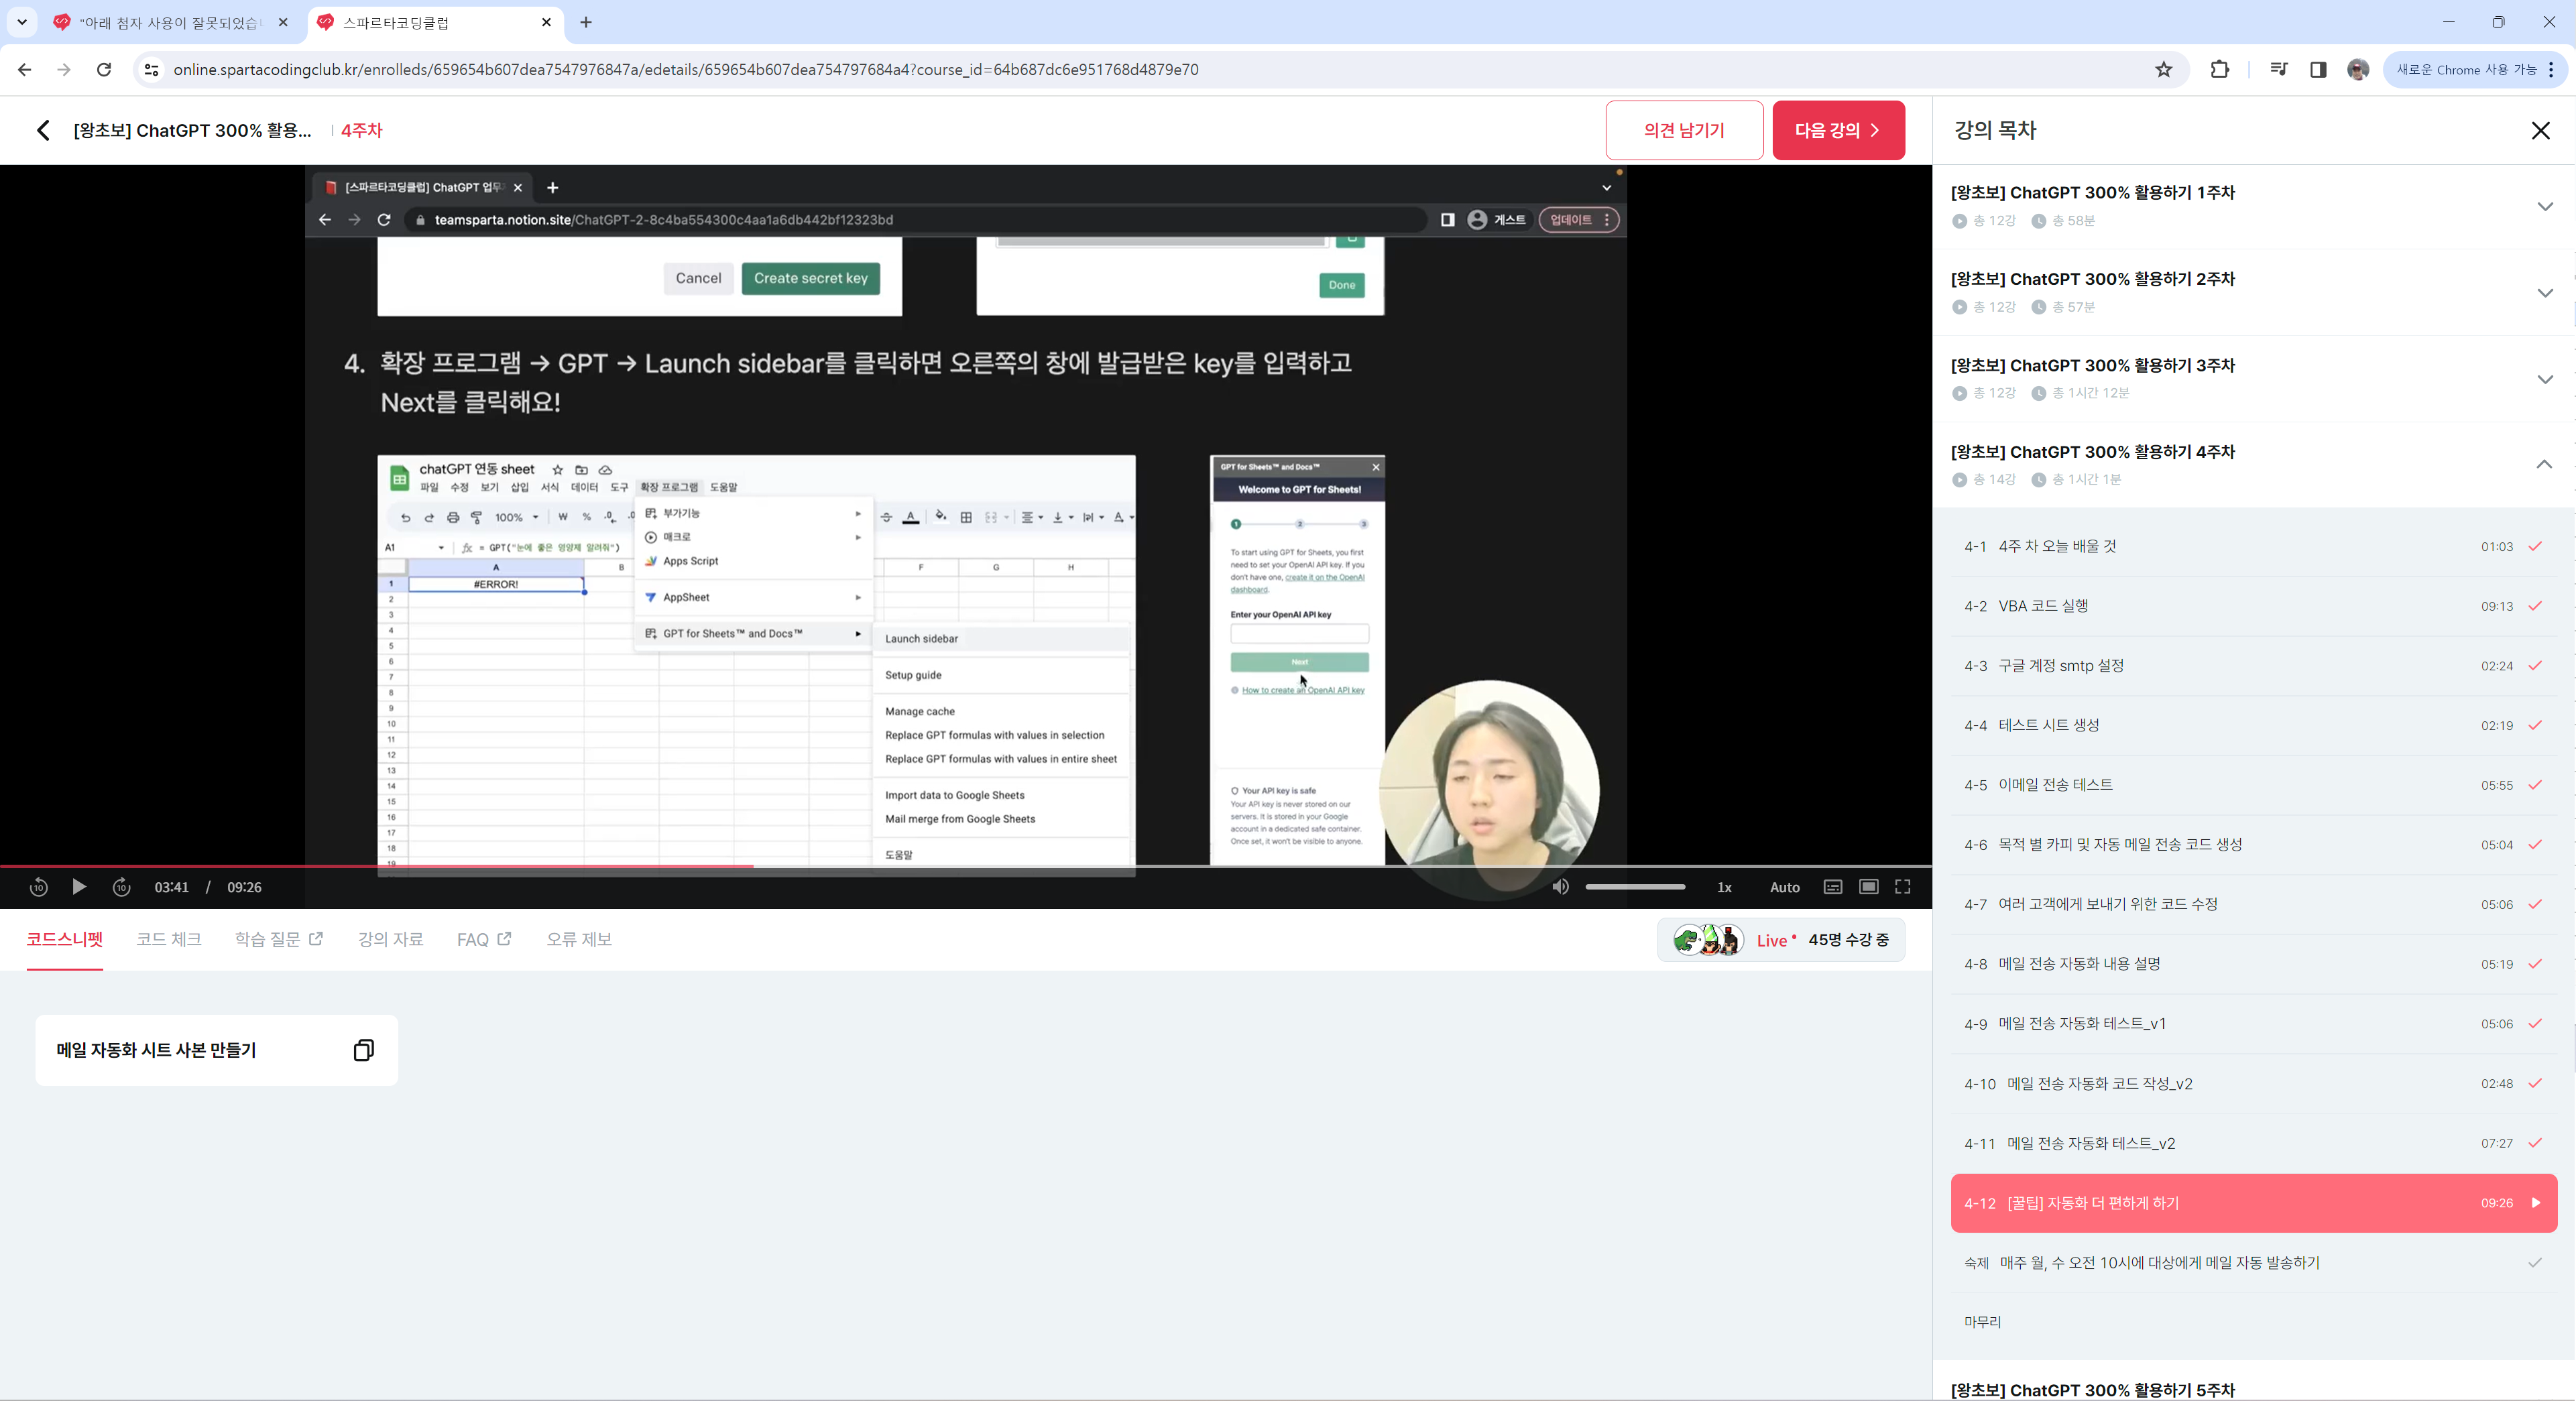The width and height of the screenshot is (2576, 1401).
Task: Open site information icon in address bar
Action: pos(151,70)
